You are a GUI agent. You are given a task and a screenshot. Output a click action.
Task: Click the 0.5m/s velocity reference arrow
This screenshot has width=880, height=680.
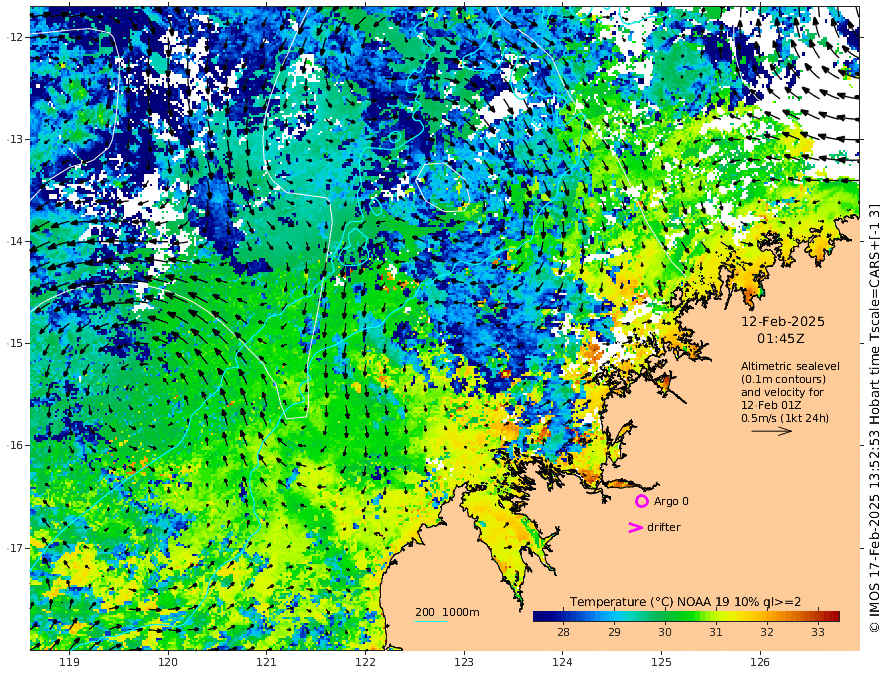tap(772, 431)
